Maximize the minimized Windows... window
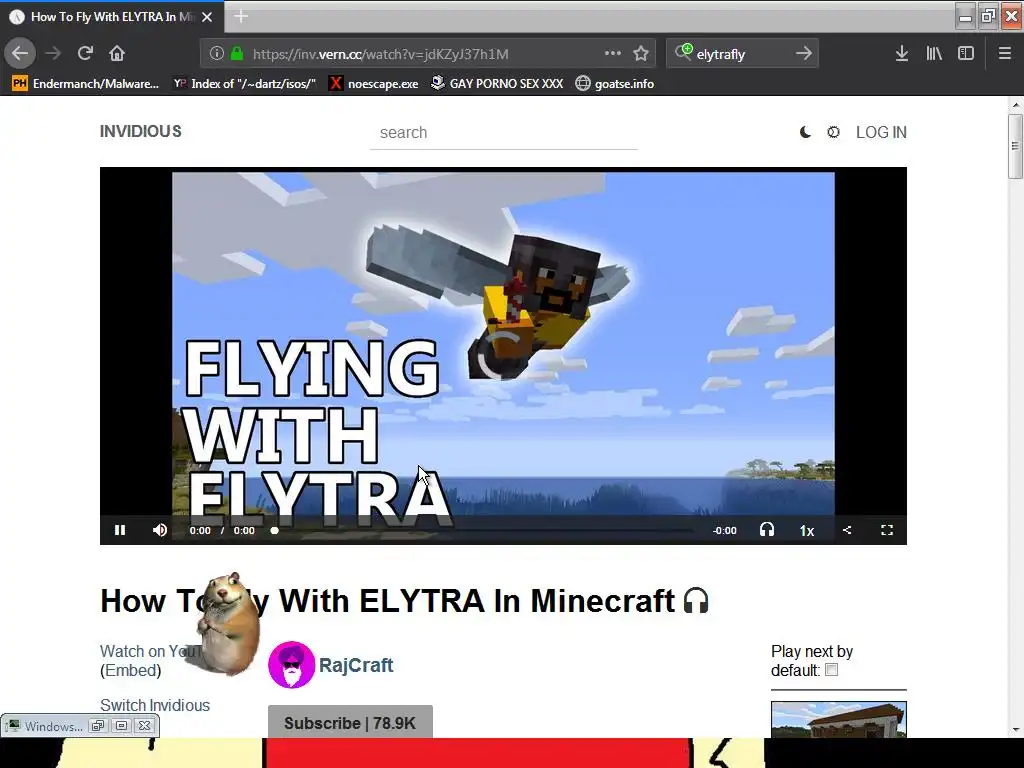The height and width of the screenshot is (768, 1024). 121,726
